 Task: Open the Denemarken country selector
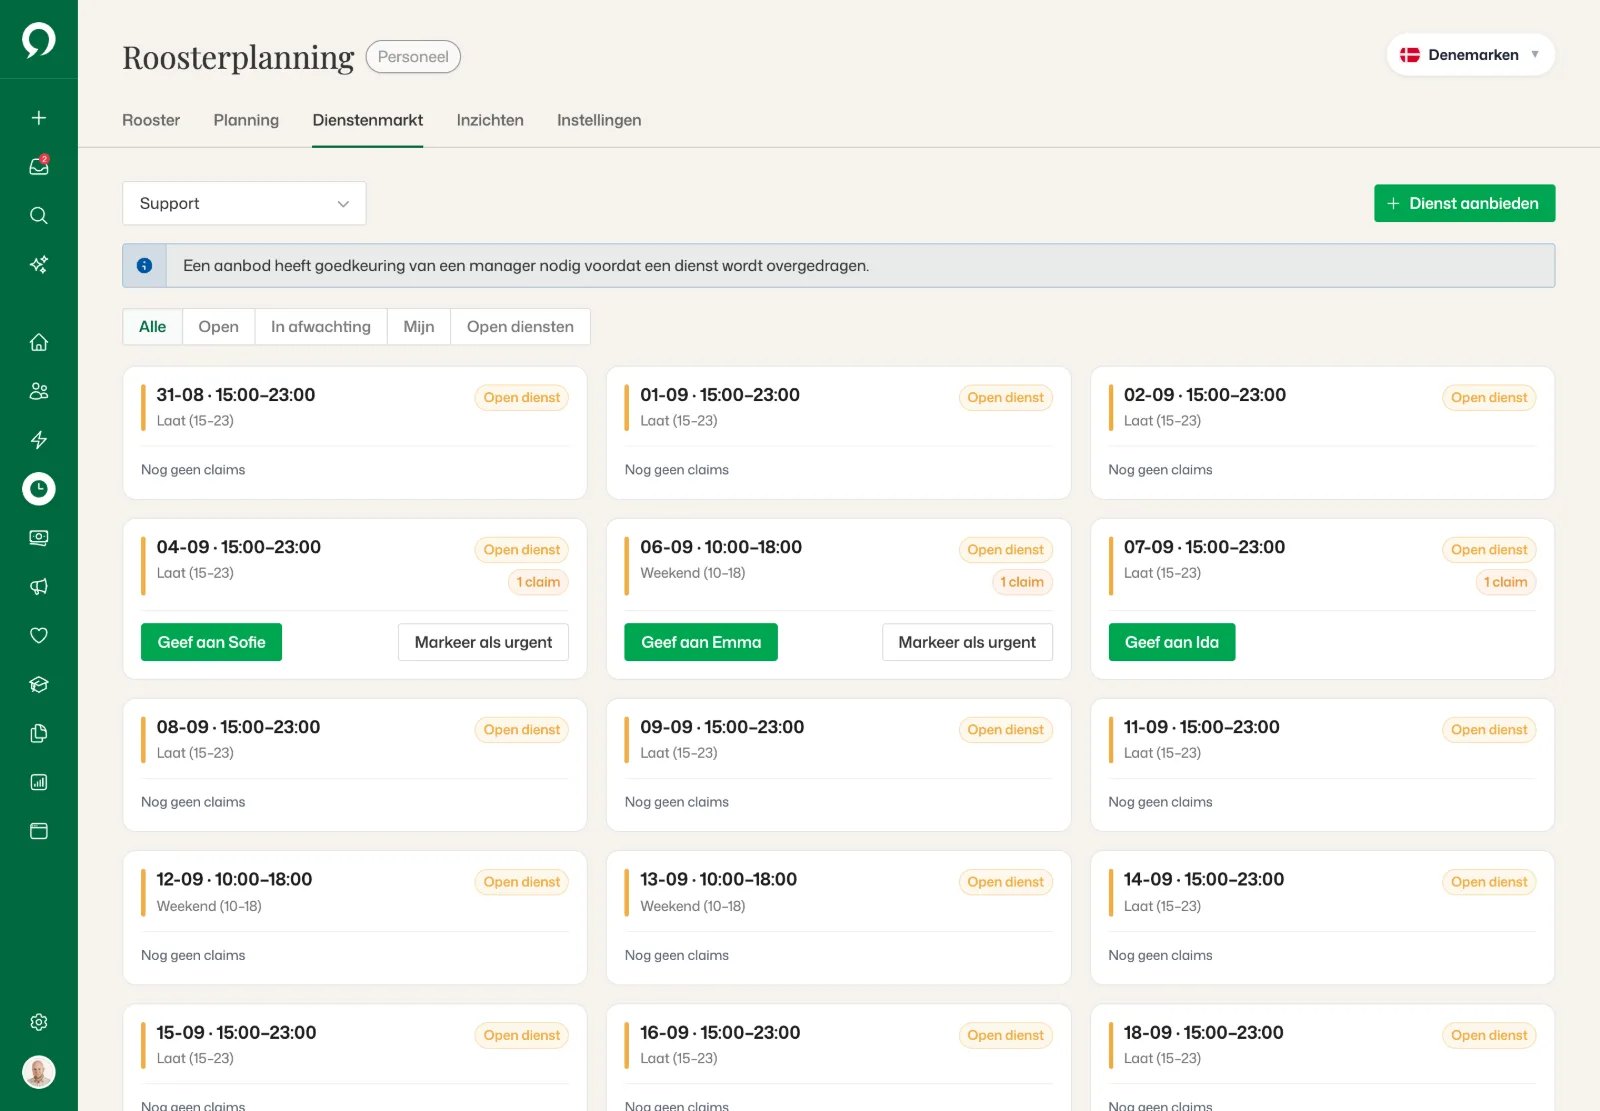[x=1470, y=55]
